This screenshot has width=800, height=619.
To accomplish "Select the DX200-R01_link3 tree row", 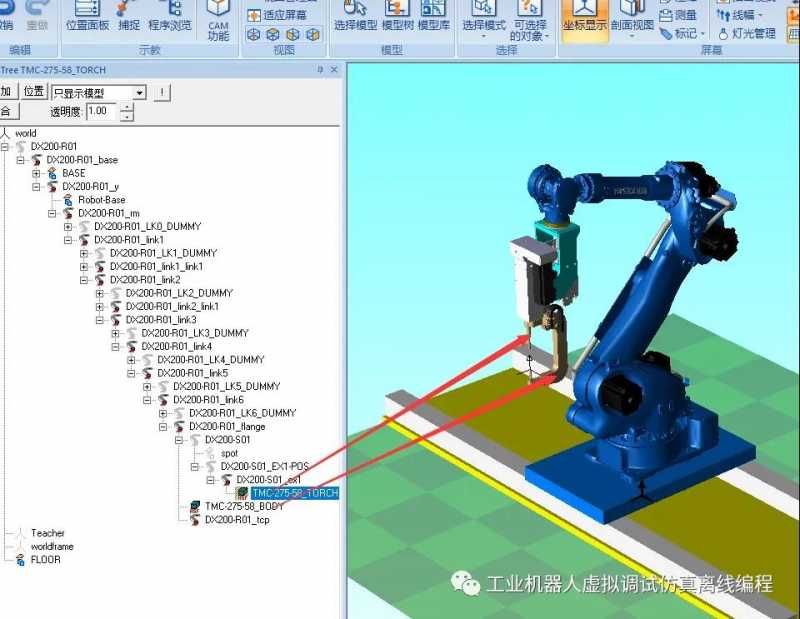I will (x=161, y=319).
